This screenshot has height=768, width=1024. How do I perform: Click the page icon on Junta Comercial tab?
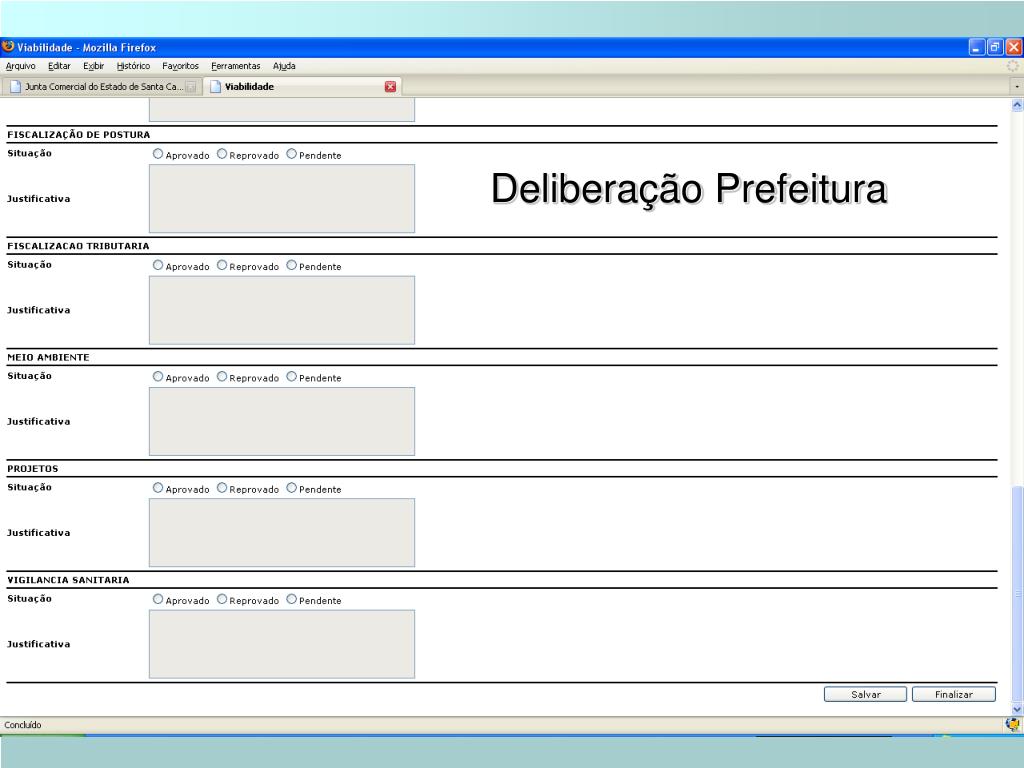[15, 87]
